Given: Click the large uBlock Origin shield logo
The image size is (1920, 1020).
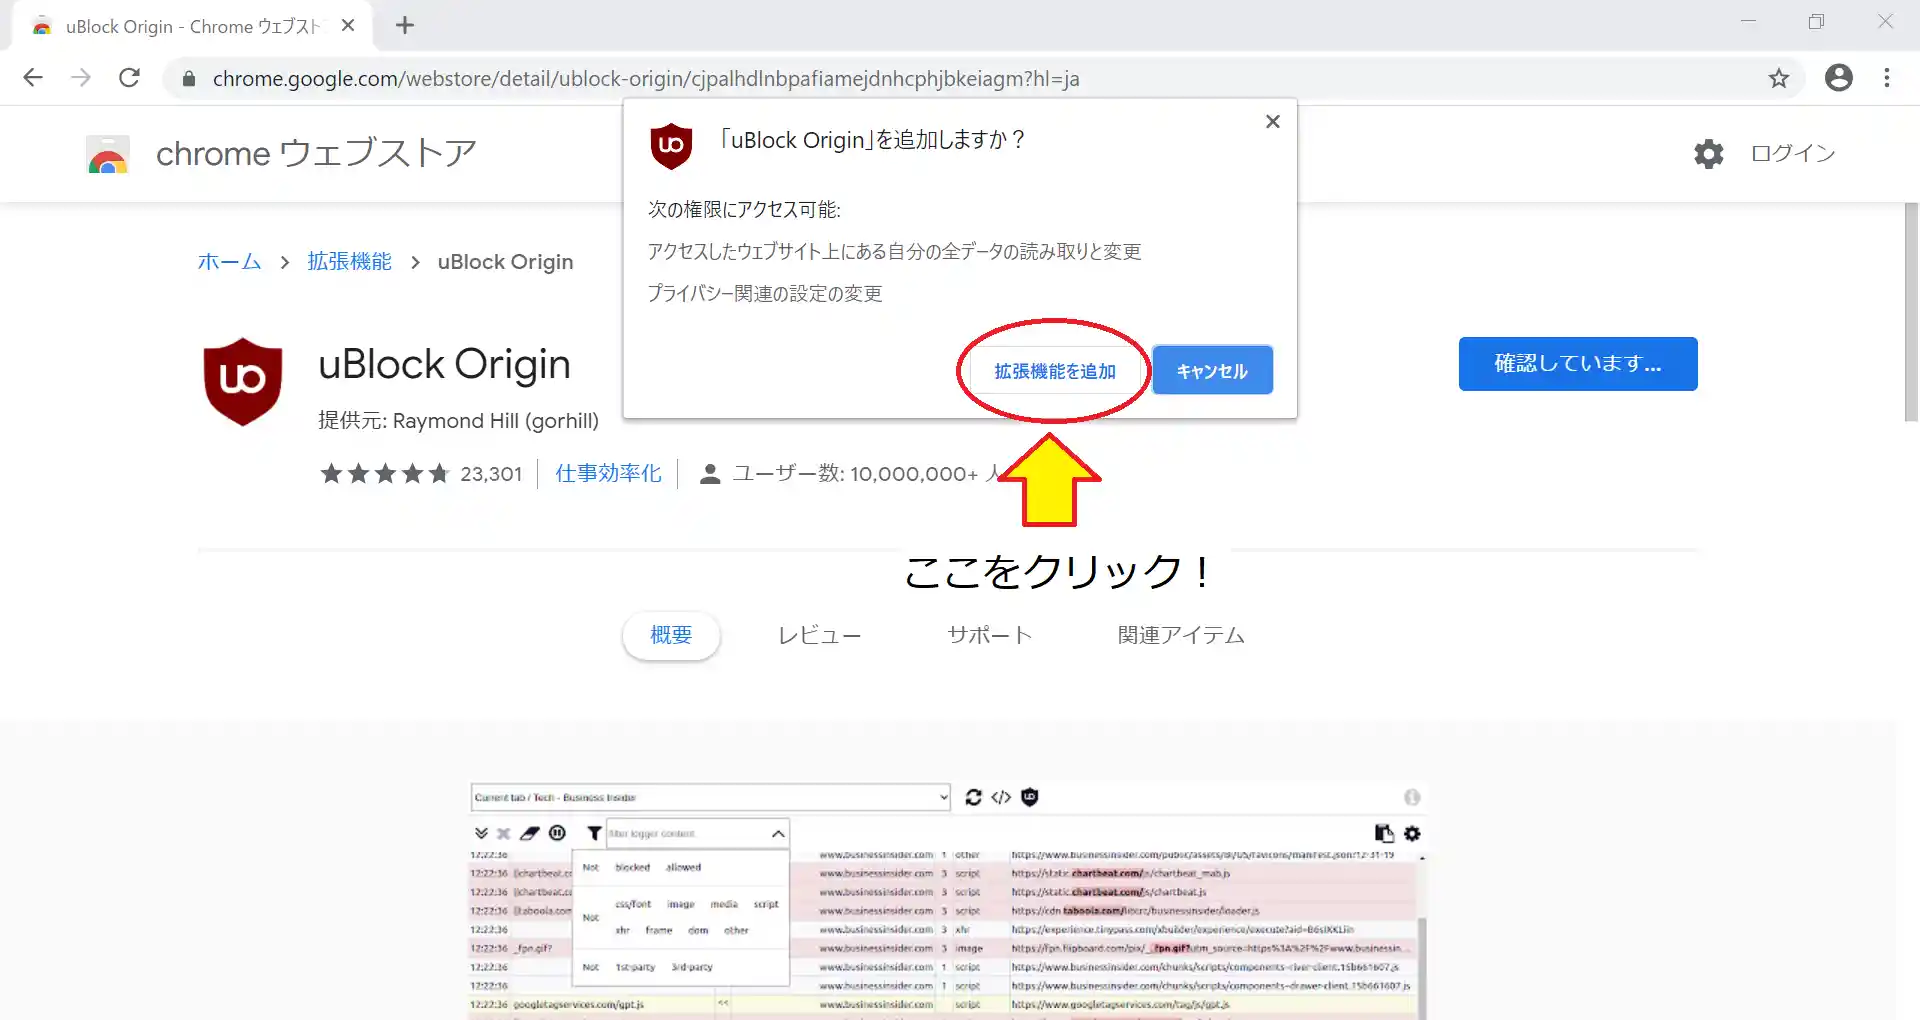Looking at the screenshot, I should point(243,381).
